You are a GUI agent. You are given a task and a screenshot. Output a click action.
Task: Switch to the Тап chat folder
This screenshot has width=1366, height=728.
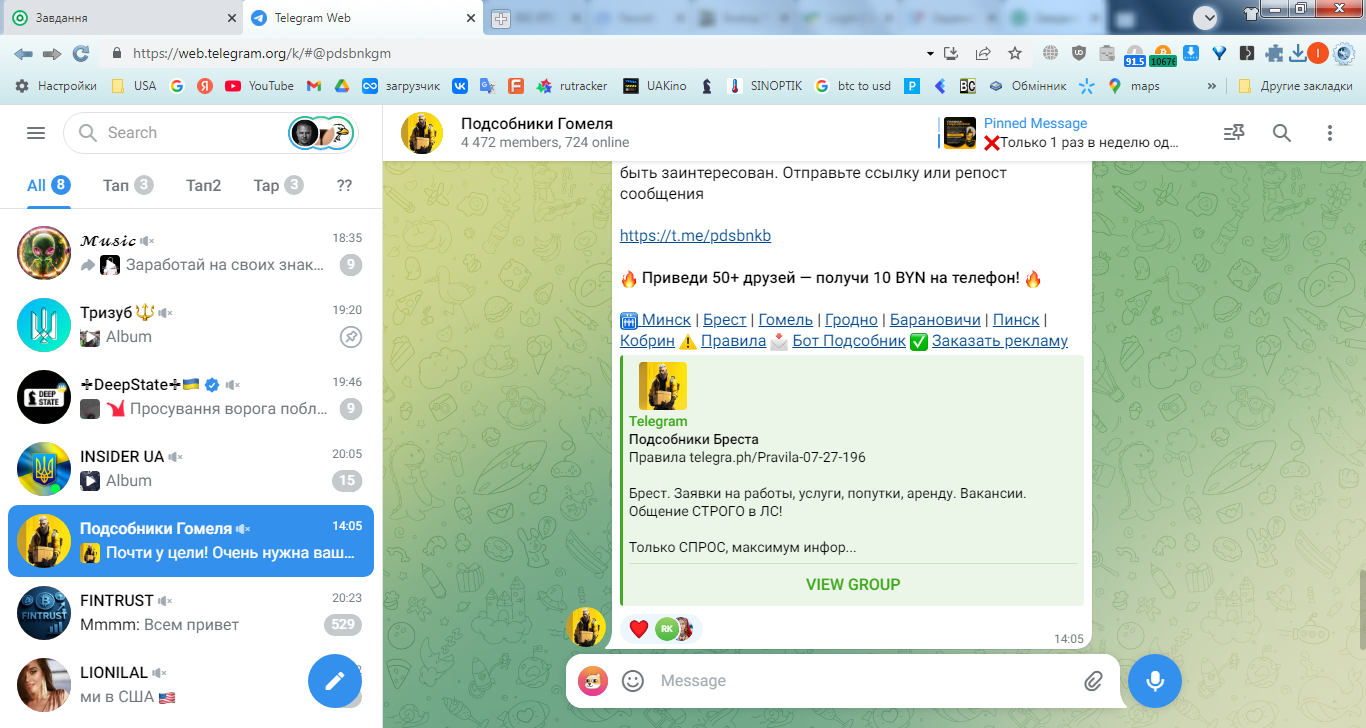[x=128, y=185]
